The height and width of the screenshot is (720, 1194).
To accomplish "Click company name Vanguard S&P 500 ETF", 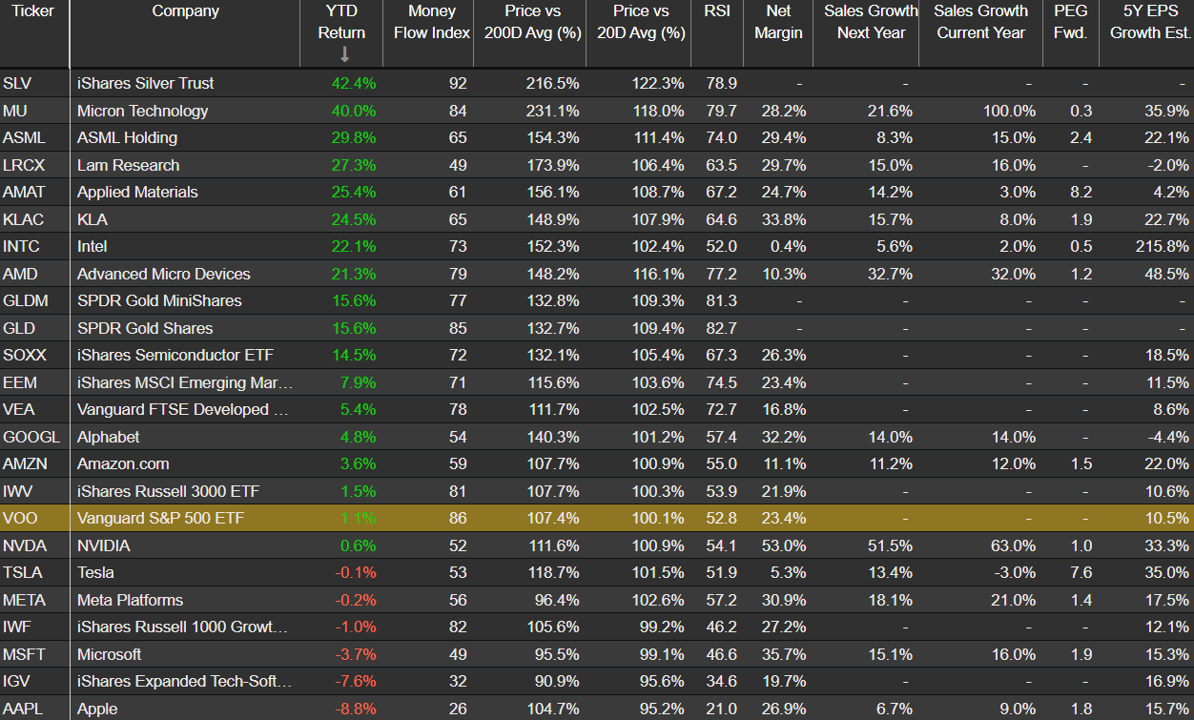I will click(x=161, y=519).
